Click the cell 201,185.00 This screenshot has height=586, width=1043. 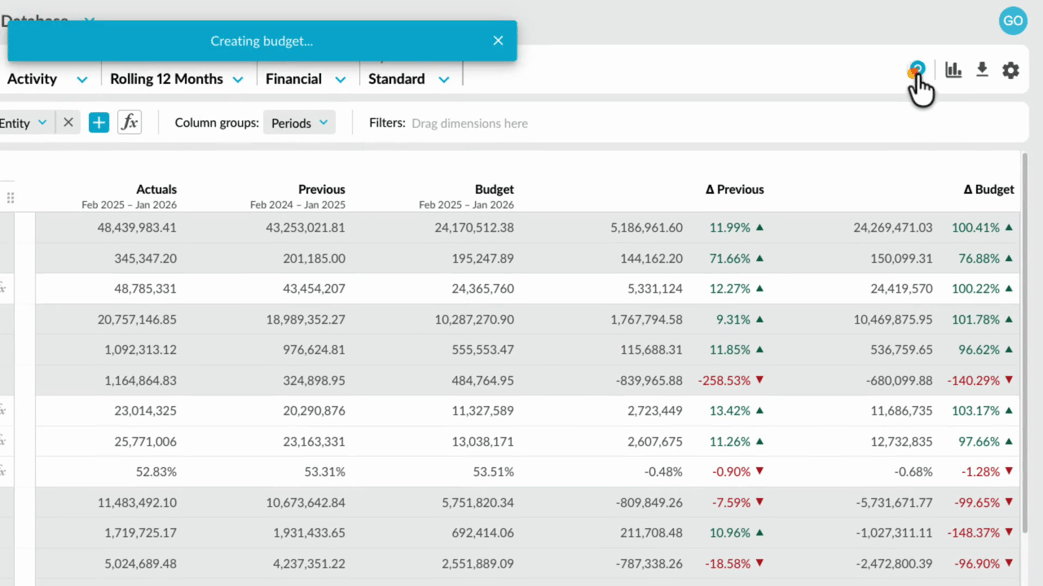(x=314, y=258)
